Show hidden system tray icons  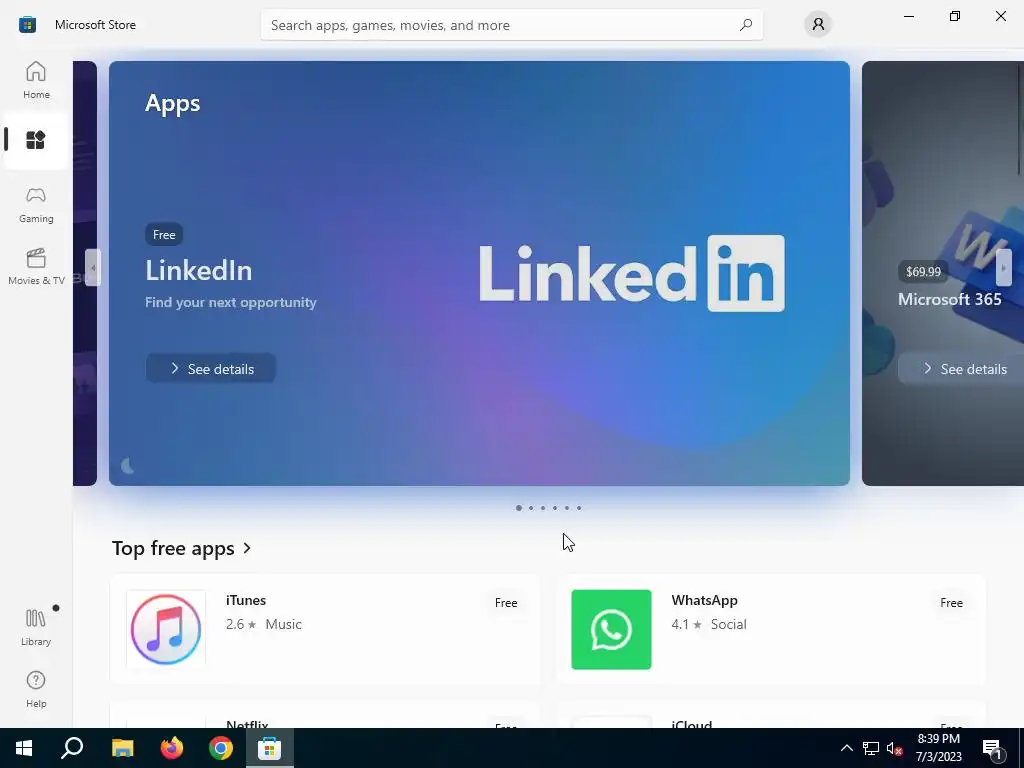coord(846,748)
